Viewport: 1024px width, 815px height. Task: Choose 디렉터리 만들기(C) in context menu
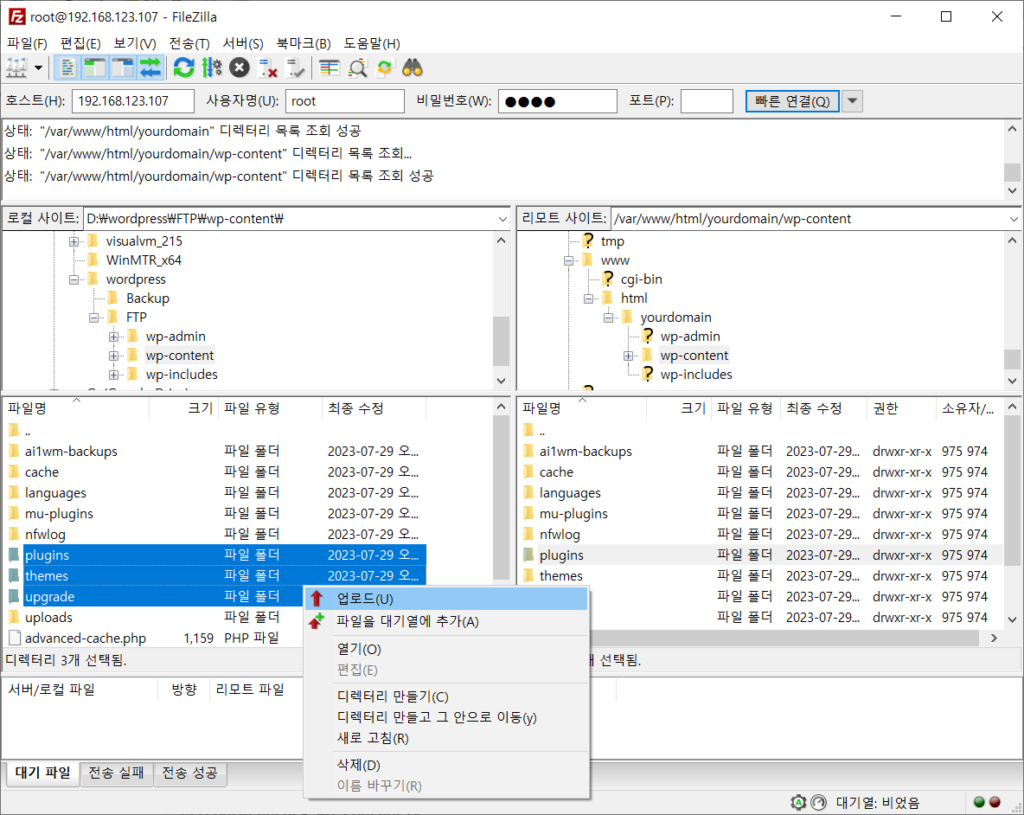pyautogui.click(x=446, y=696)
